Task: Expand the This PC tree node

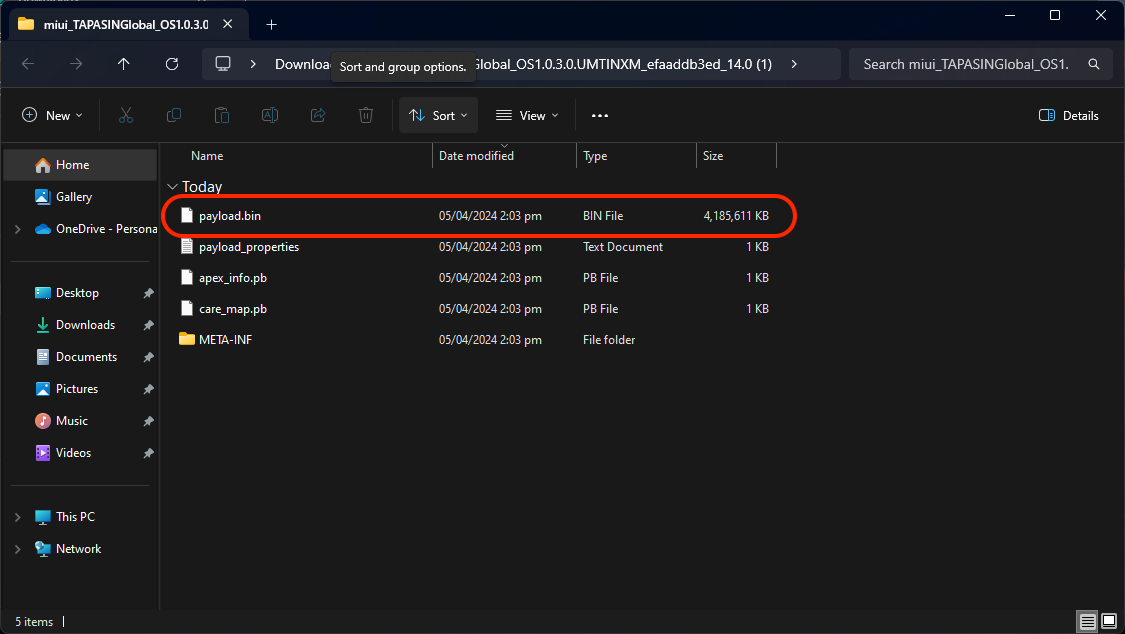Action: click(17, 517)
